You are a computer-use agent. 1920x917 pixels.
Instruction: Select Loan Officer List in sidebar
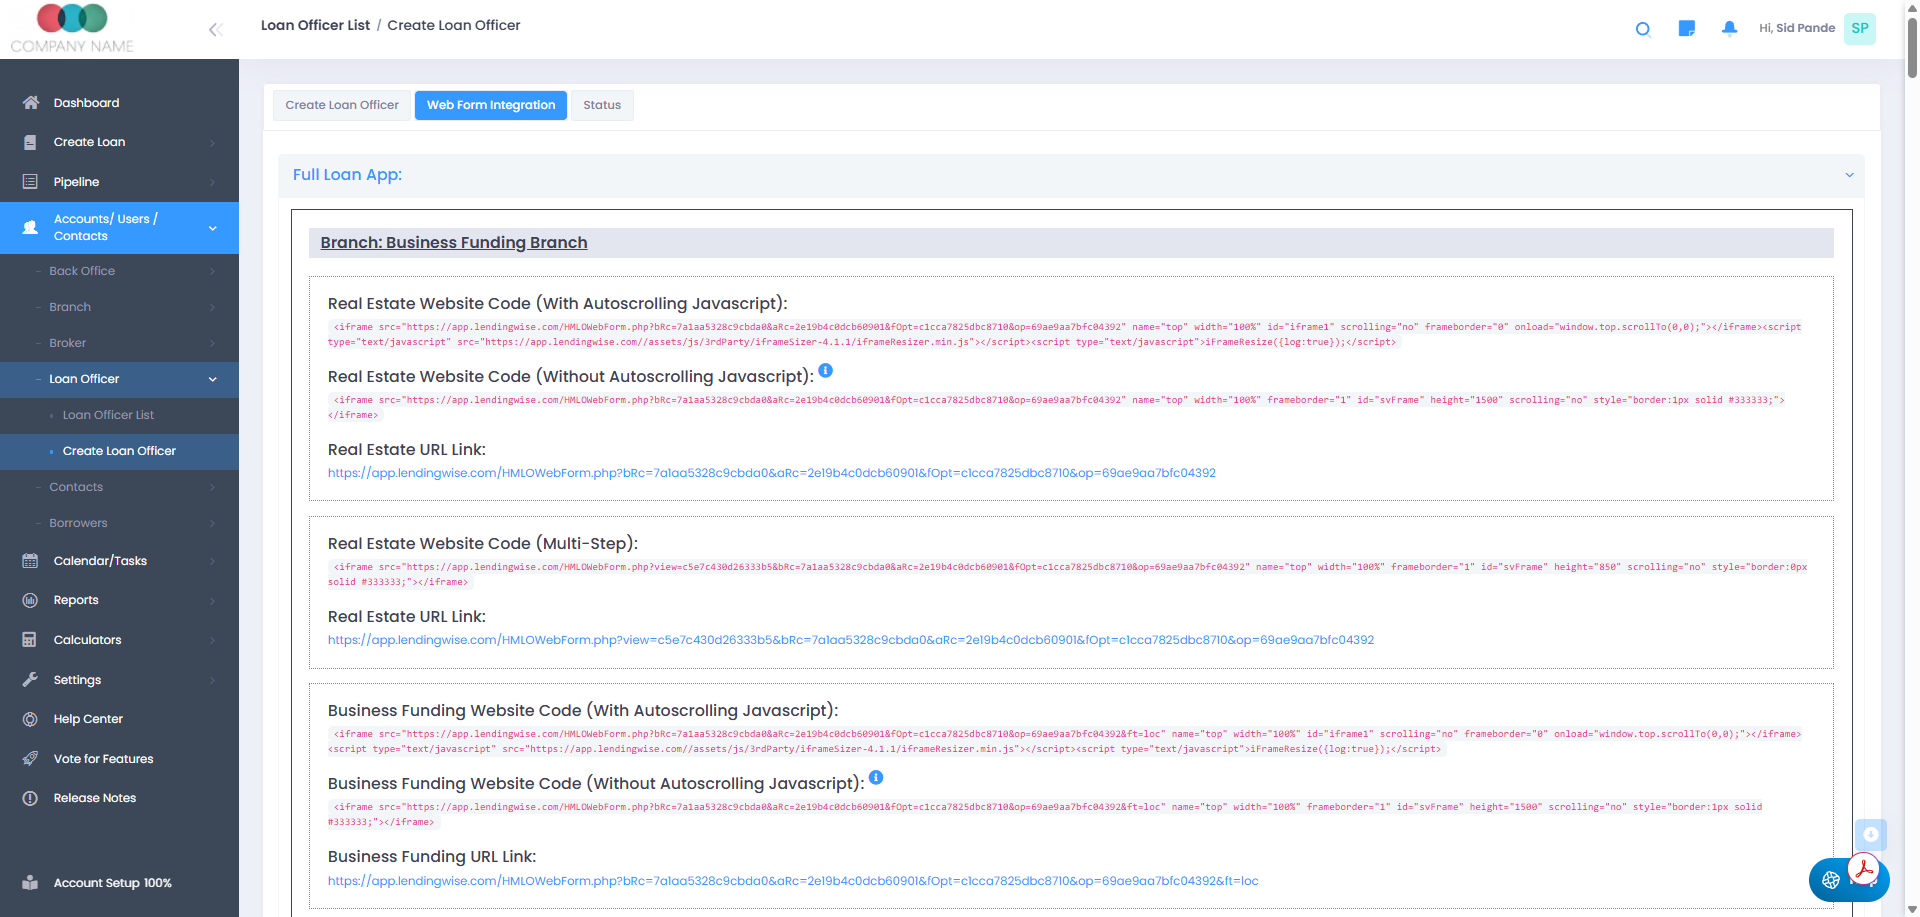pos(108,415)
